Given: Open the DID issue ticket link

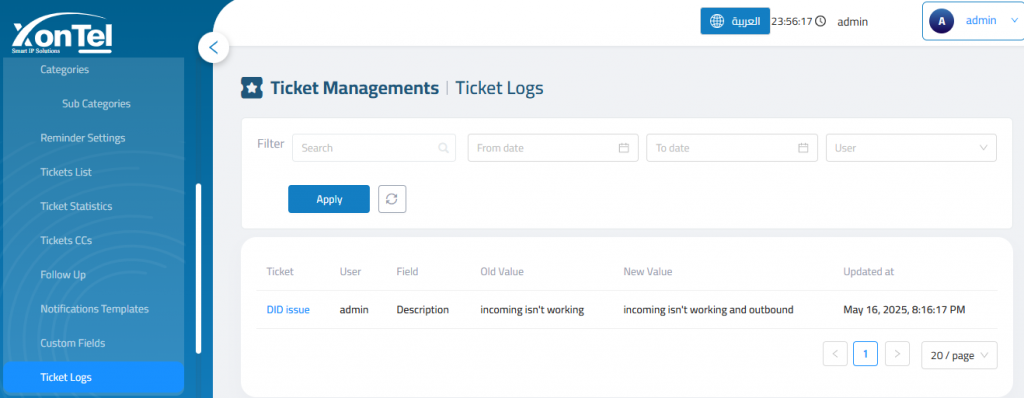Looking at the screenshot, I should (x=288, y=310).
